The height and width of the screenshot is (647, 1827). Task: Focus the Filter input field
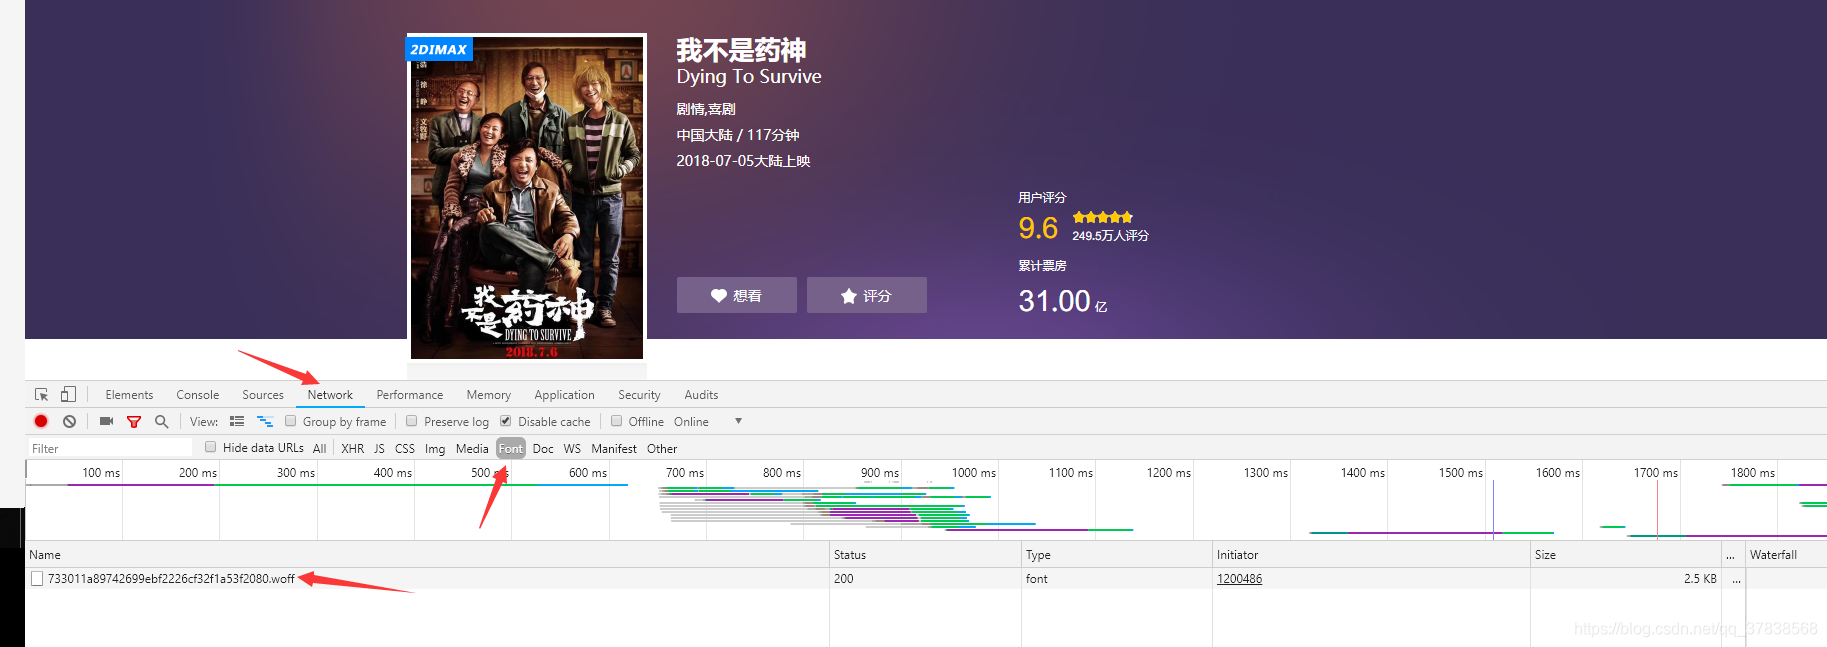pyautogui.click(x=110, y=448)
